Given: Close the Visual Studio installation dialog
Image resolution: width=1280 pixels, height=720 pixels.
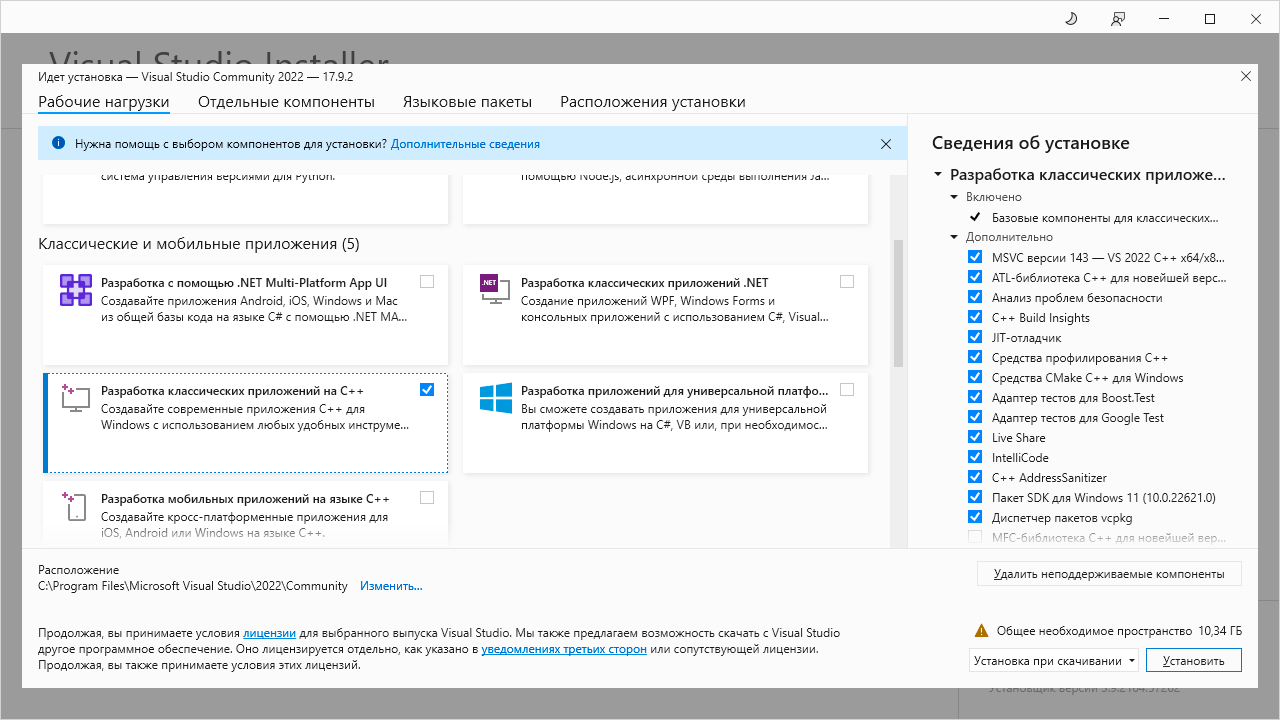Looking at the screenshot, I should coord(1246,76).
